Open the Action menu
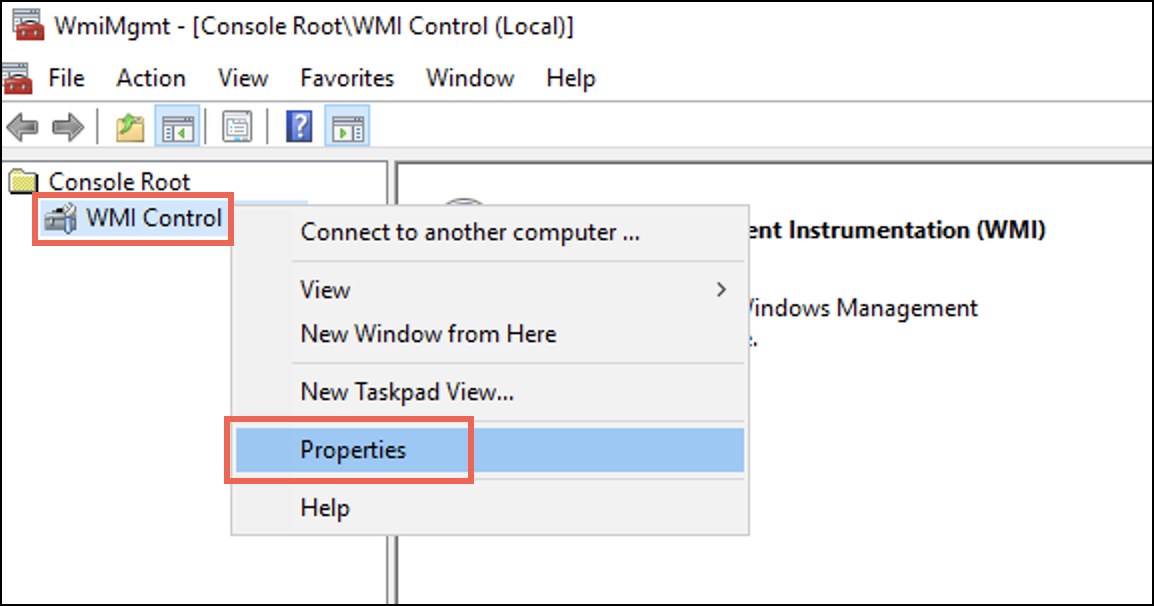Screen dimensions: 1154x606 151,78
